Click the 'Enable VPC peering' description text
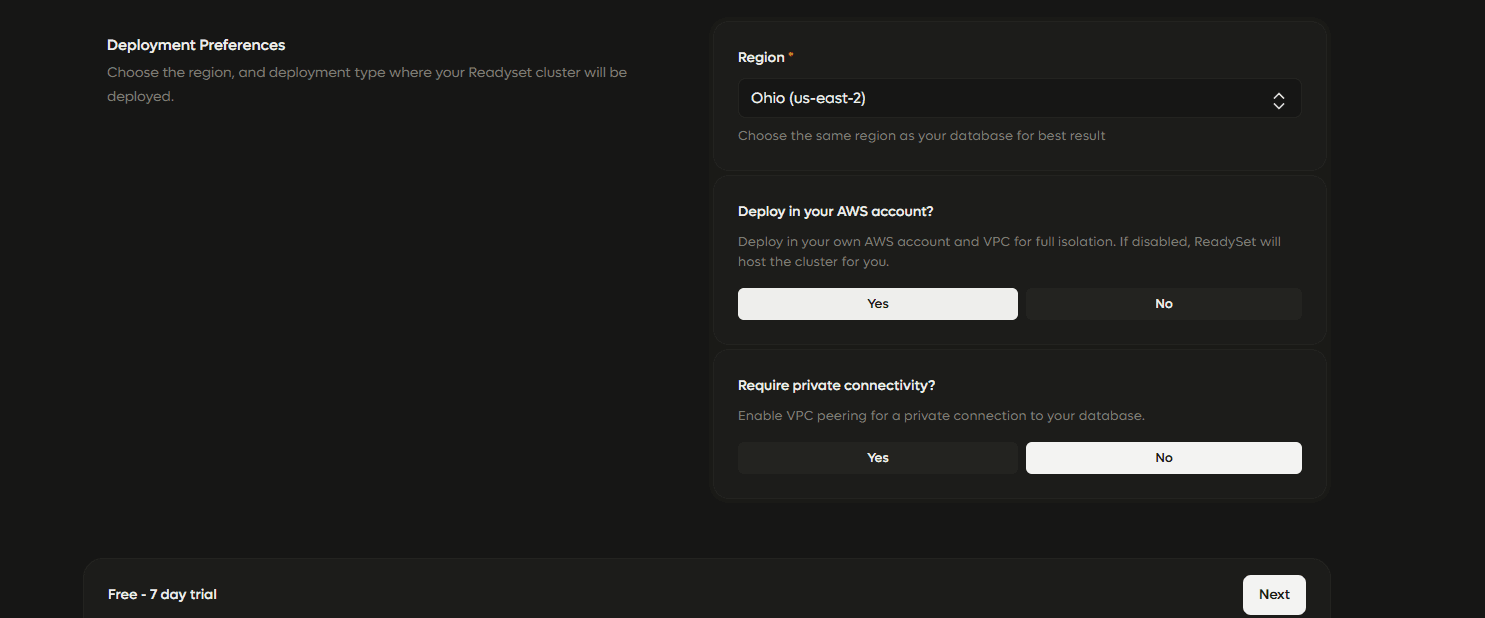The width and height of the screenshot is (1485, 618). [x=941, y=416]
